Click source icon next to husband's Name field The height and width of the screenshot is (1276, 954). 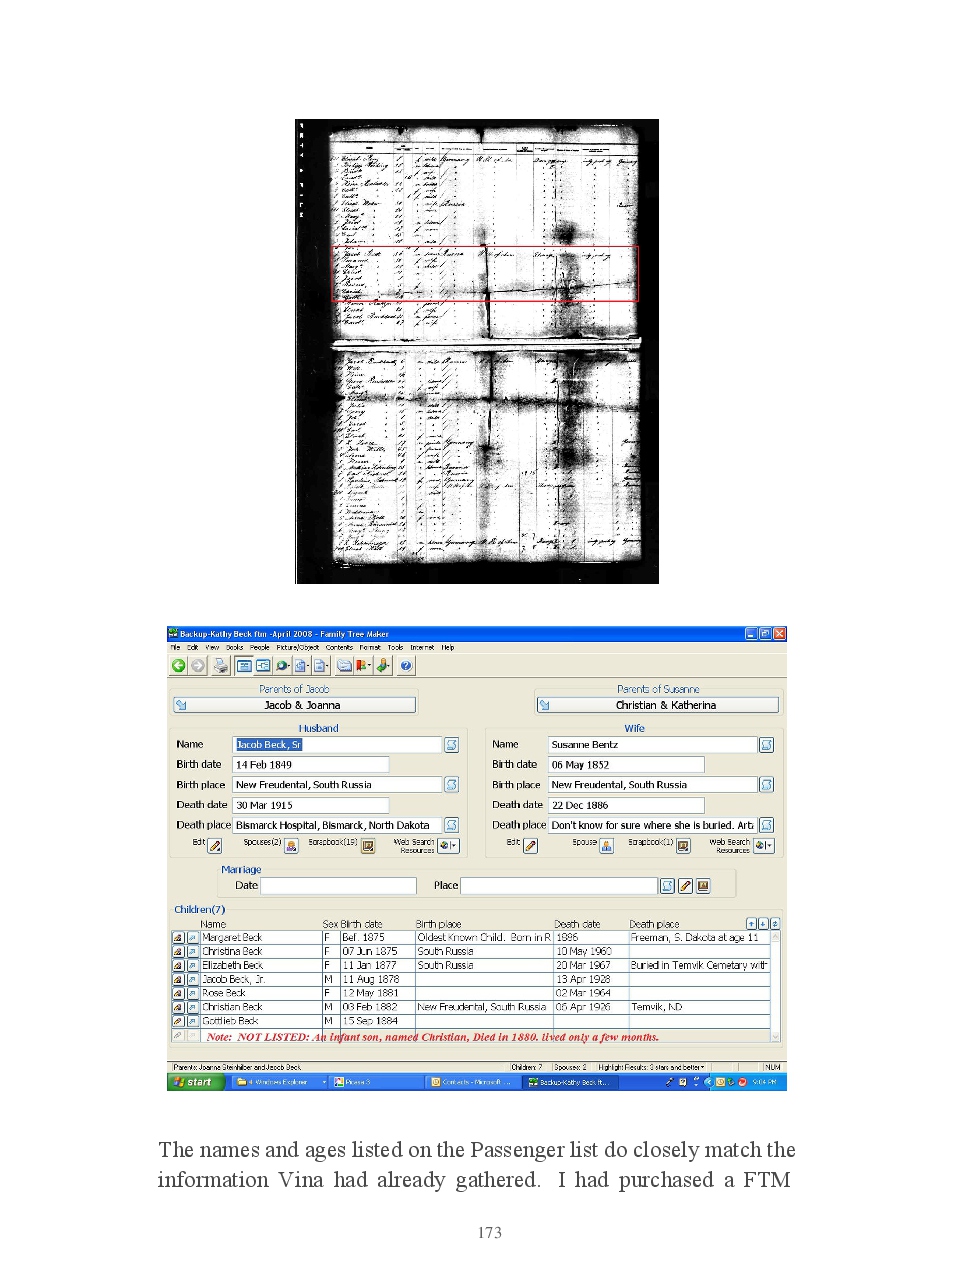tap(451, 745)
